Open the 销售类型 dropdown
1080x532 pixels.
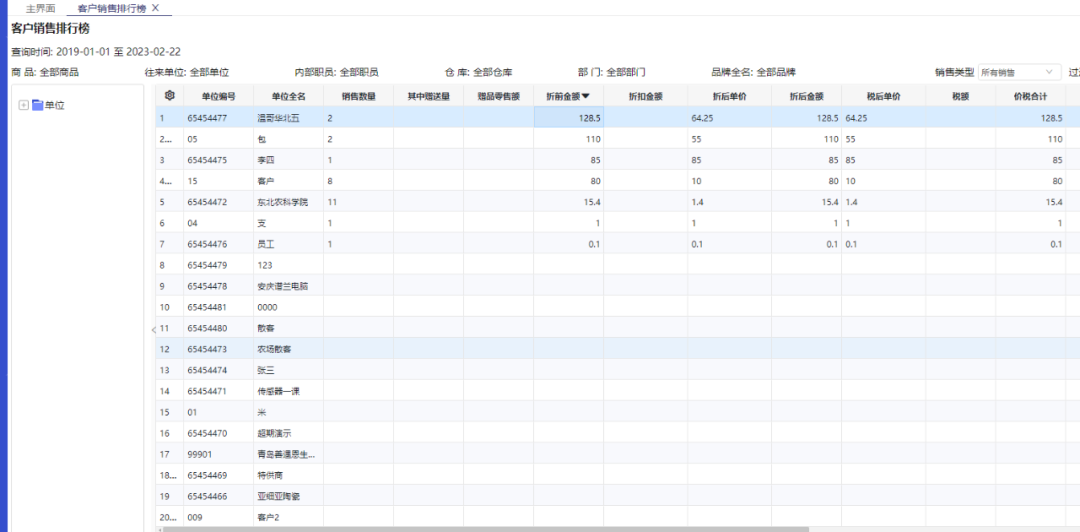(x=1019, y=72)
